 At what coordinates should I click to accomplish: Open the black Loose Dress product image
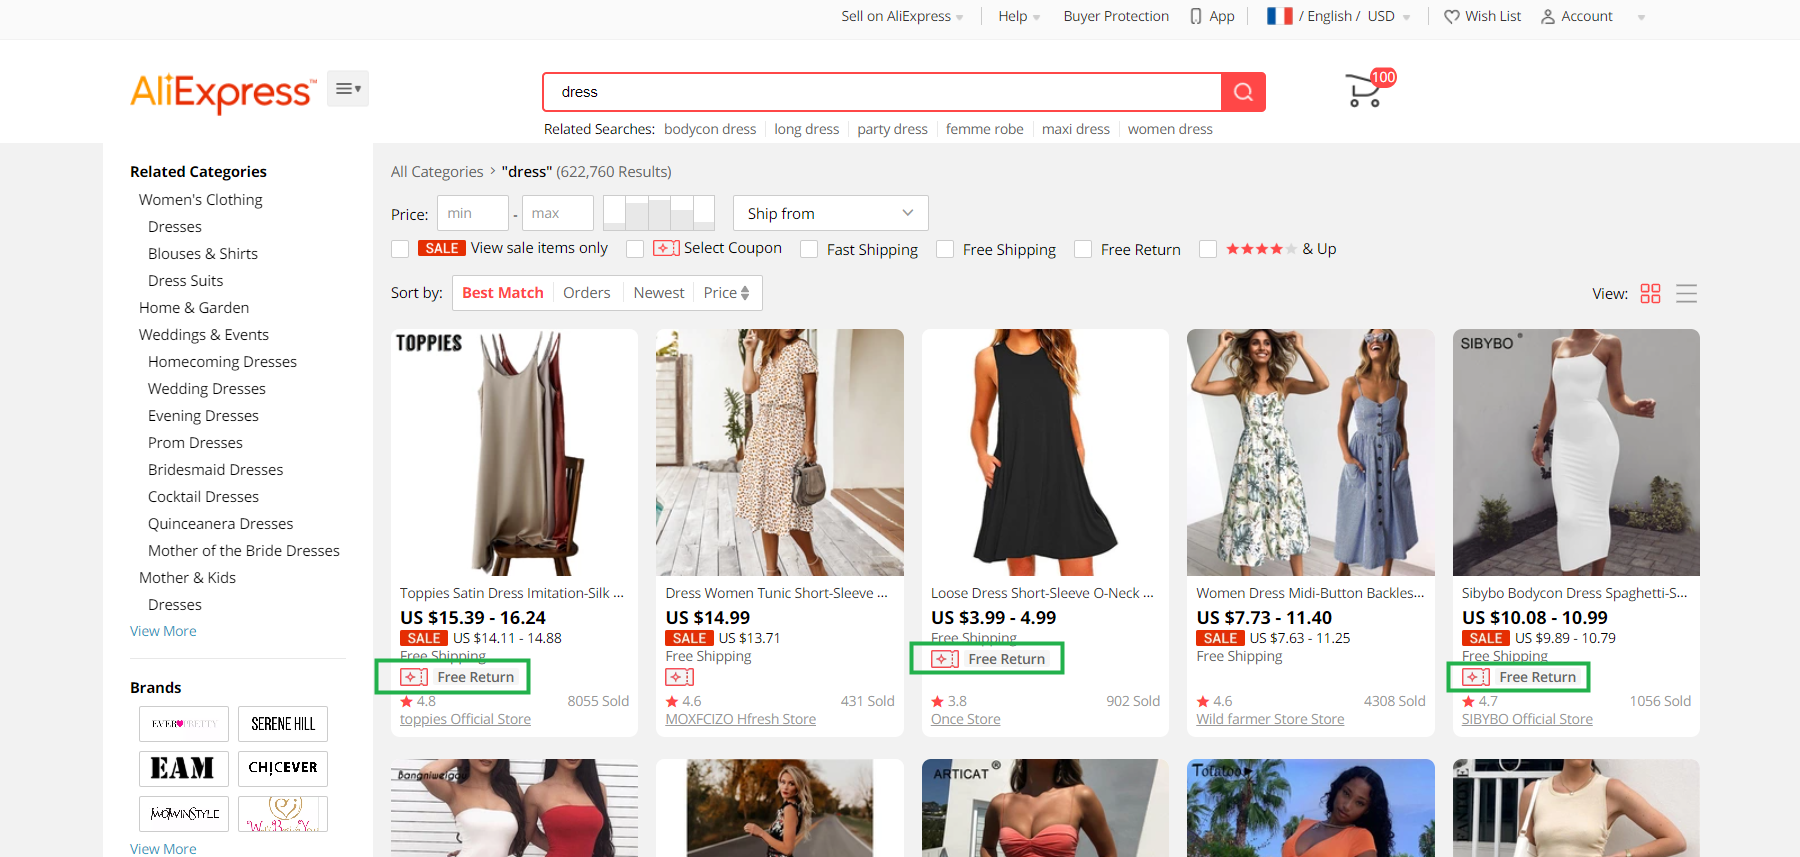[1045, 452]
